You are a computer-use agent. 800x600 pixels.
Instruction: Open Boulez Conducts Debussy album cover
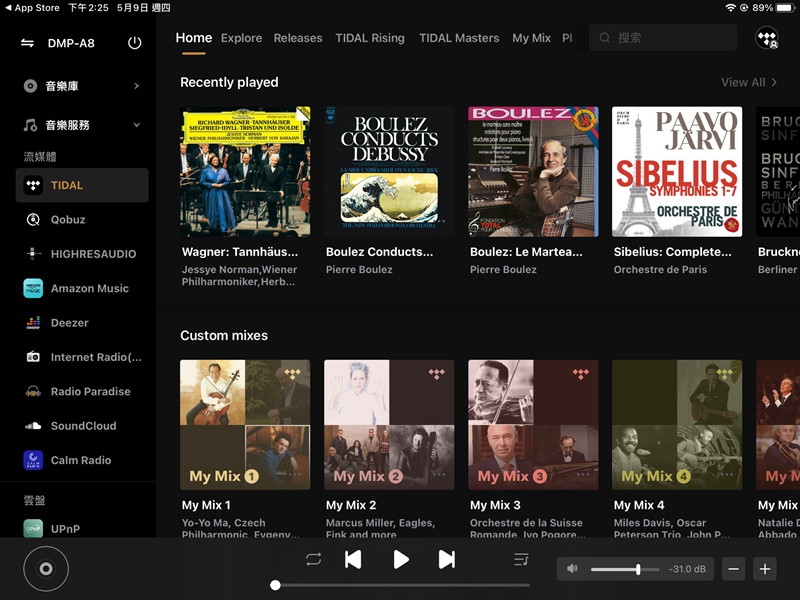coord(389,171)
